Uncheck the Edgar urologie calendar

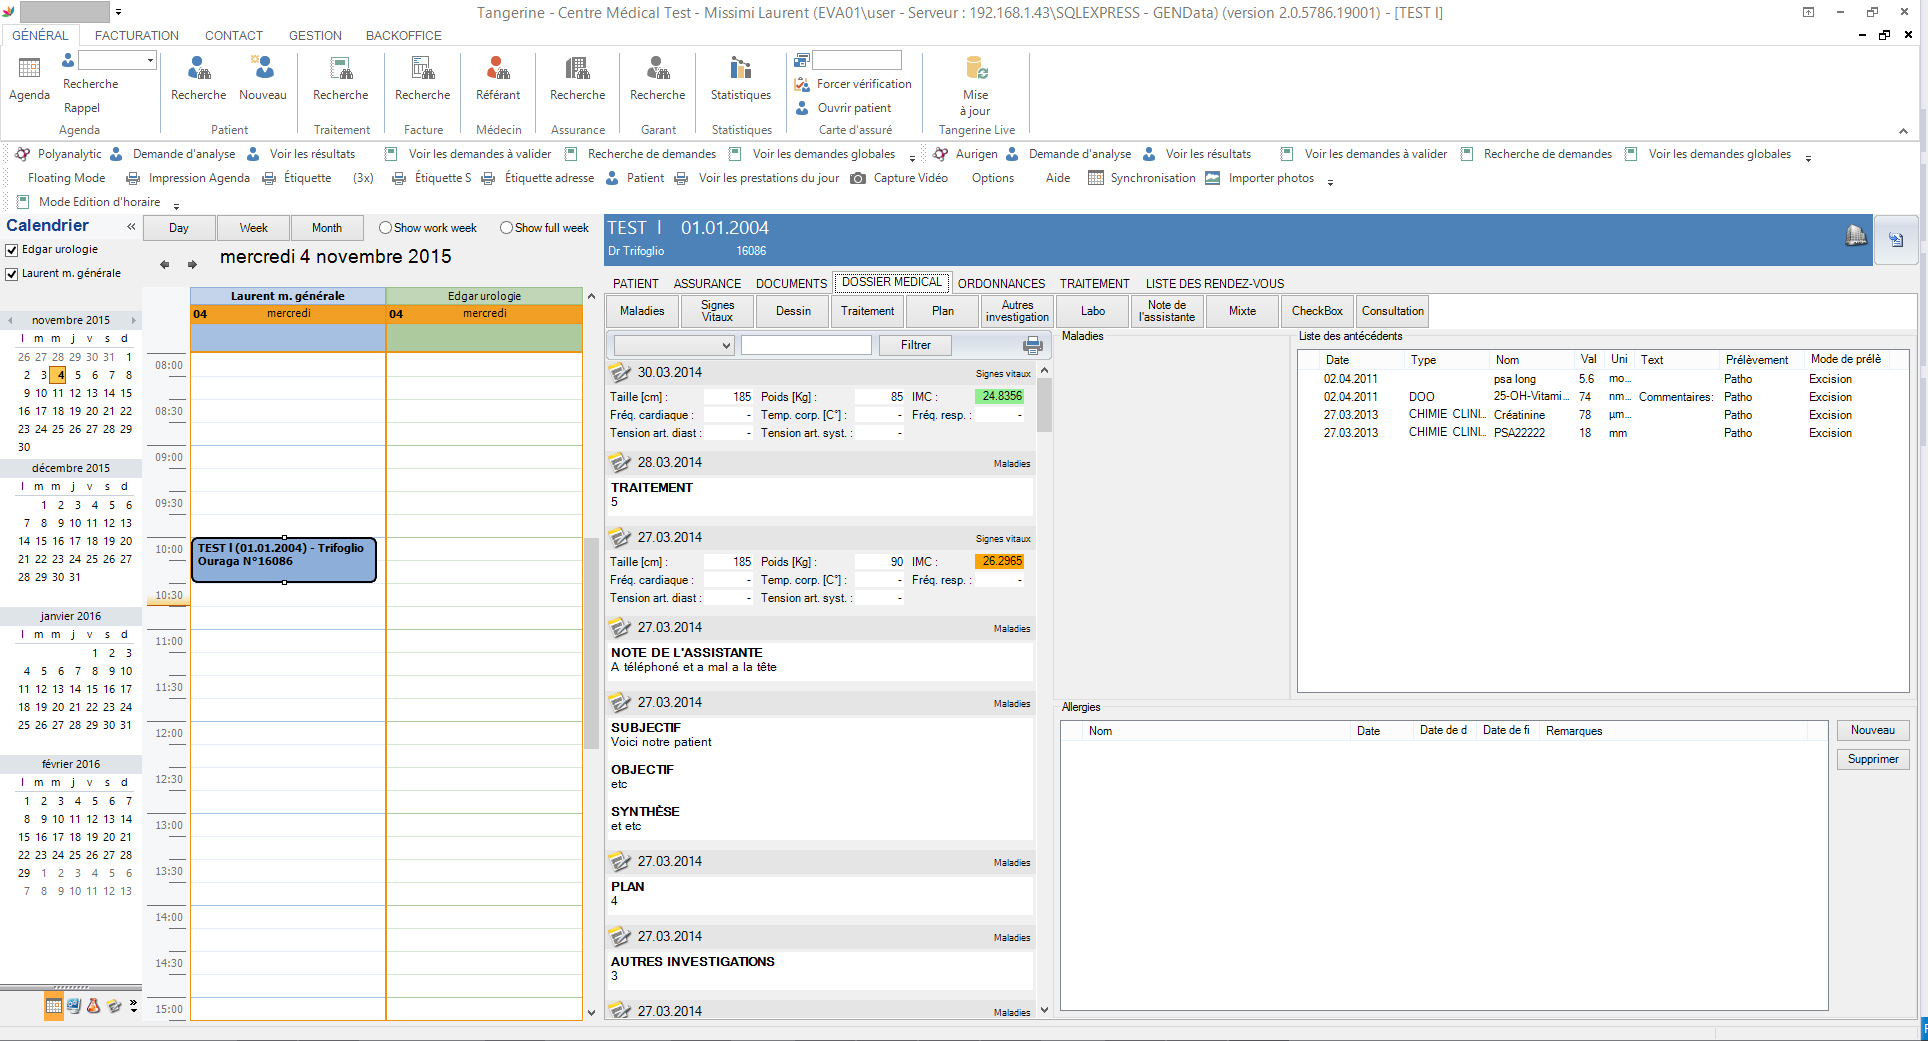(x=13, y=250)
